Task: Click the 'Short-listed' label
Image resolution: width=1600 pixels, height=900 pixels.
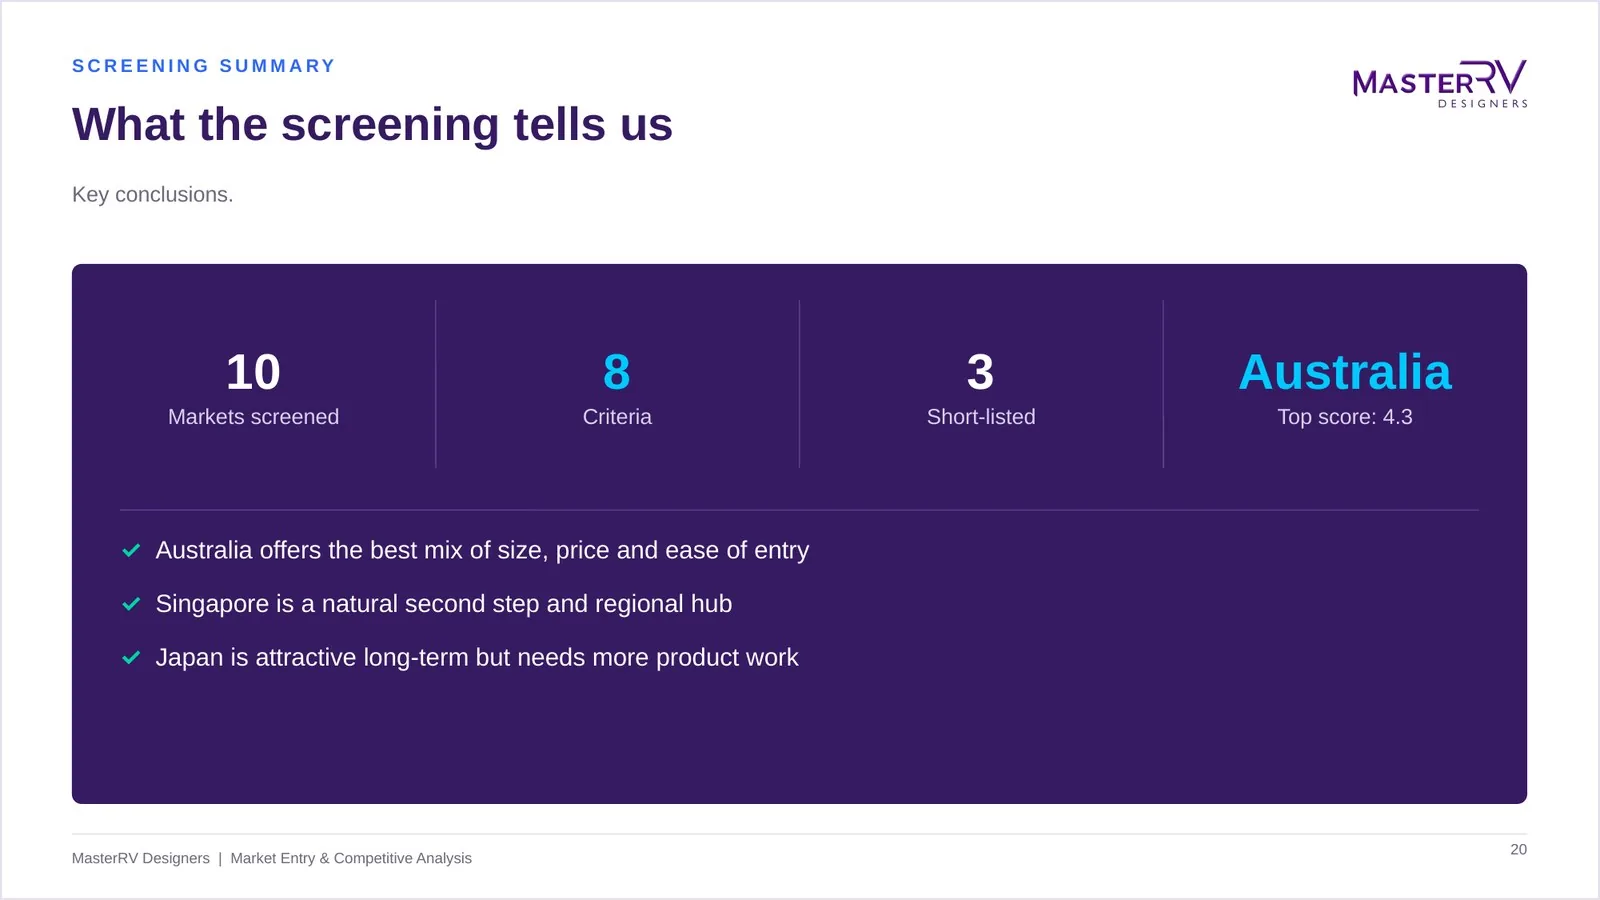Action: tap(981, 417)
